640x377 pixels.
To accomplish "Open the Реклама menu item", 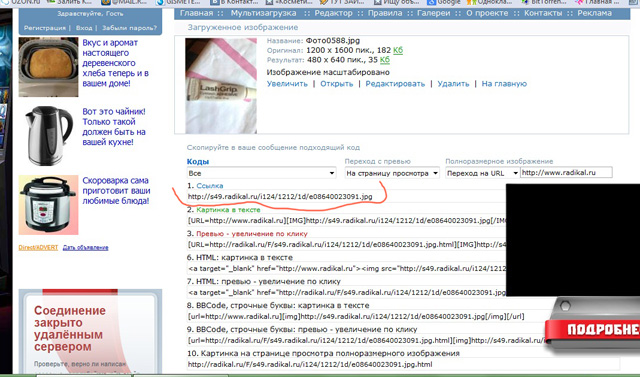I will tap(594, 13).
